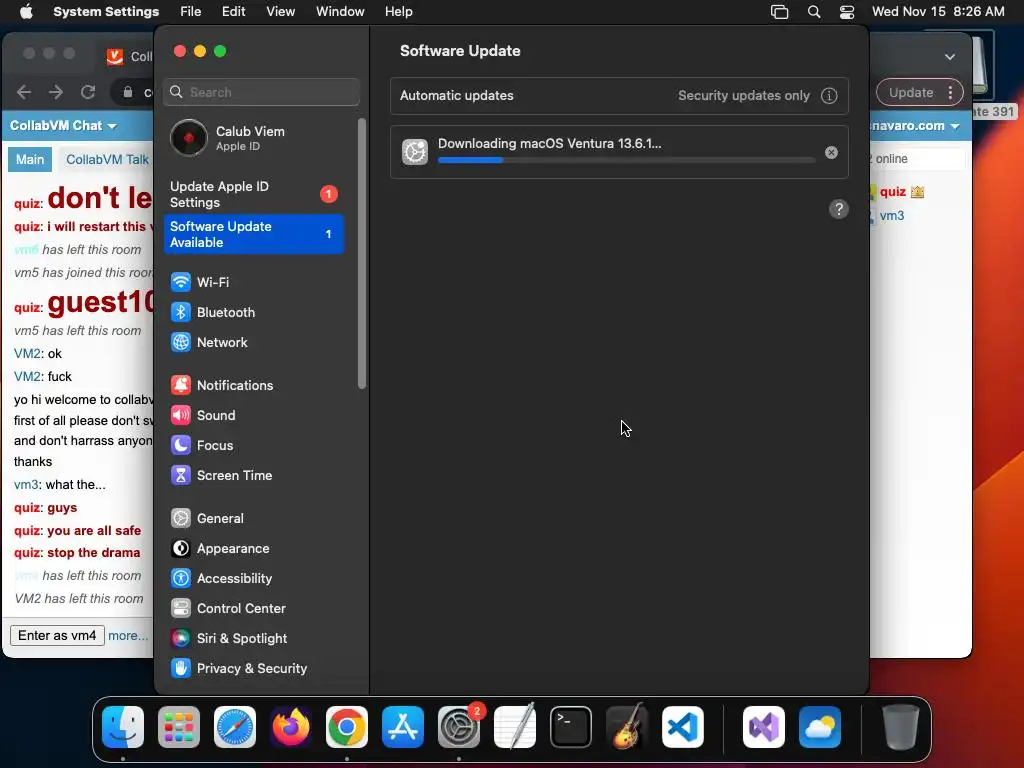Select the Main chat tab in browser

(x=30, y=159)
